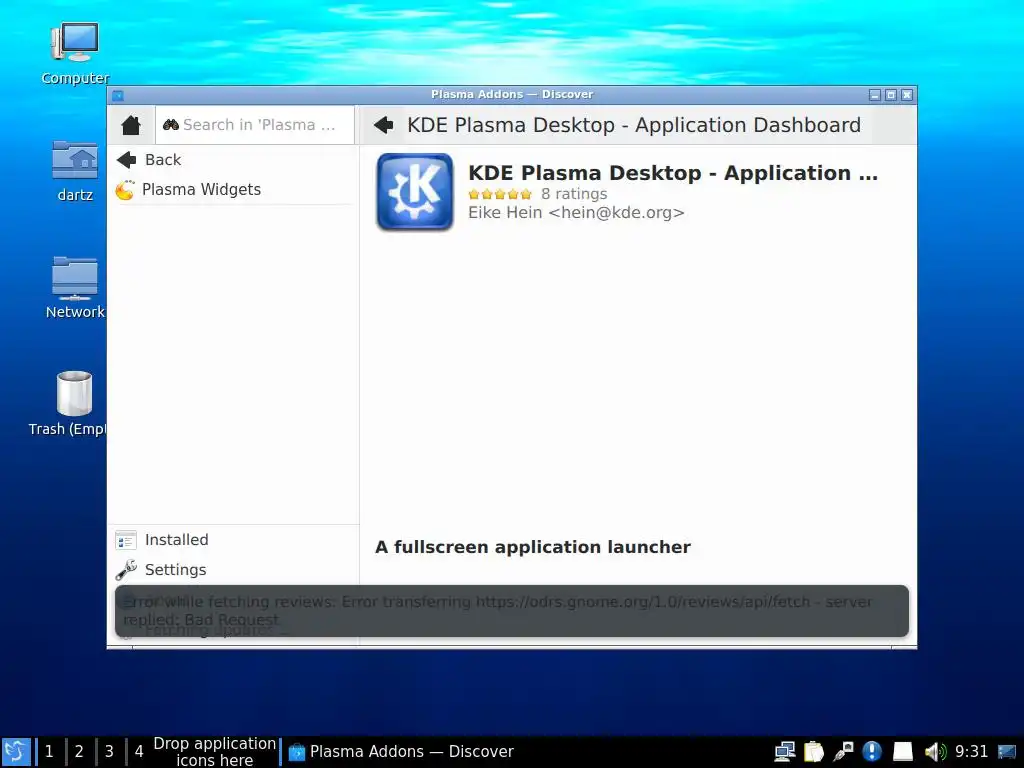Viewport: 1024px width, 768px height.
Task: Click the five-star rating display
Action: point(500,194)
